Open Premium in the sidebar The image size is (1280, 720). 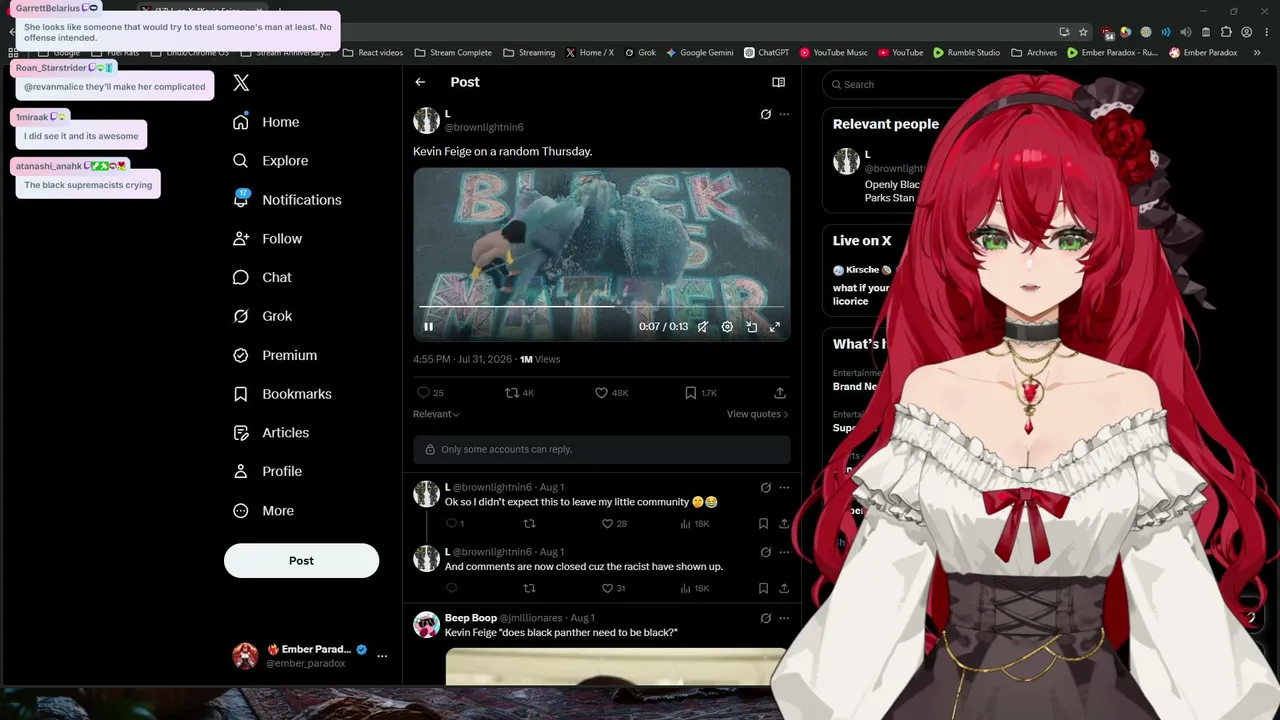point(275,355)
